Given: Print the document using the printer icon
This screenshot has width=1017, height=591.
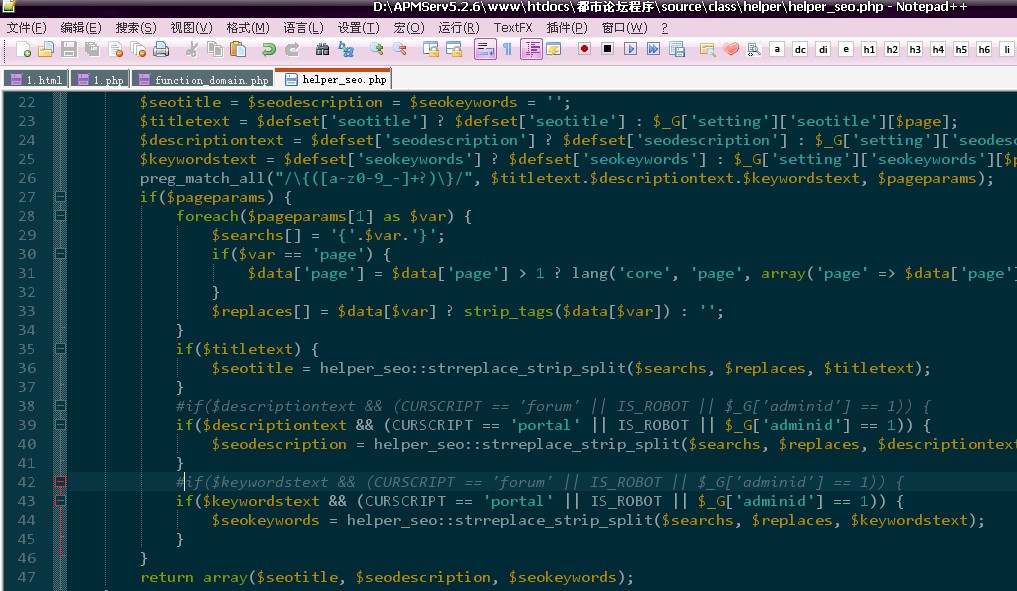Looking at the screenshot, I should coord(161,49).
